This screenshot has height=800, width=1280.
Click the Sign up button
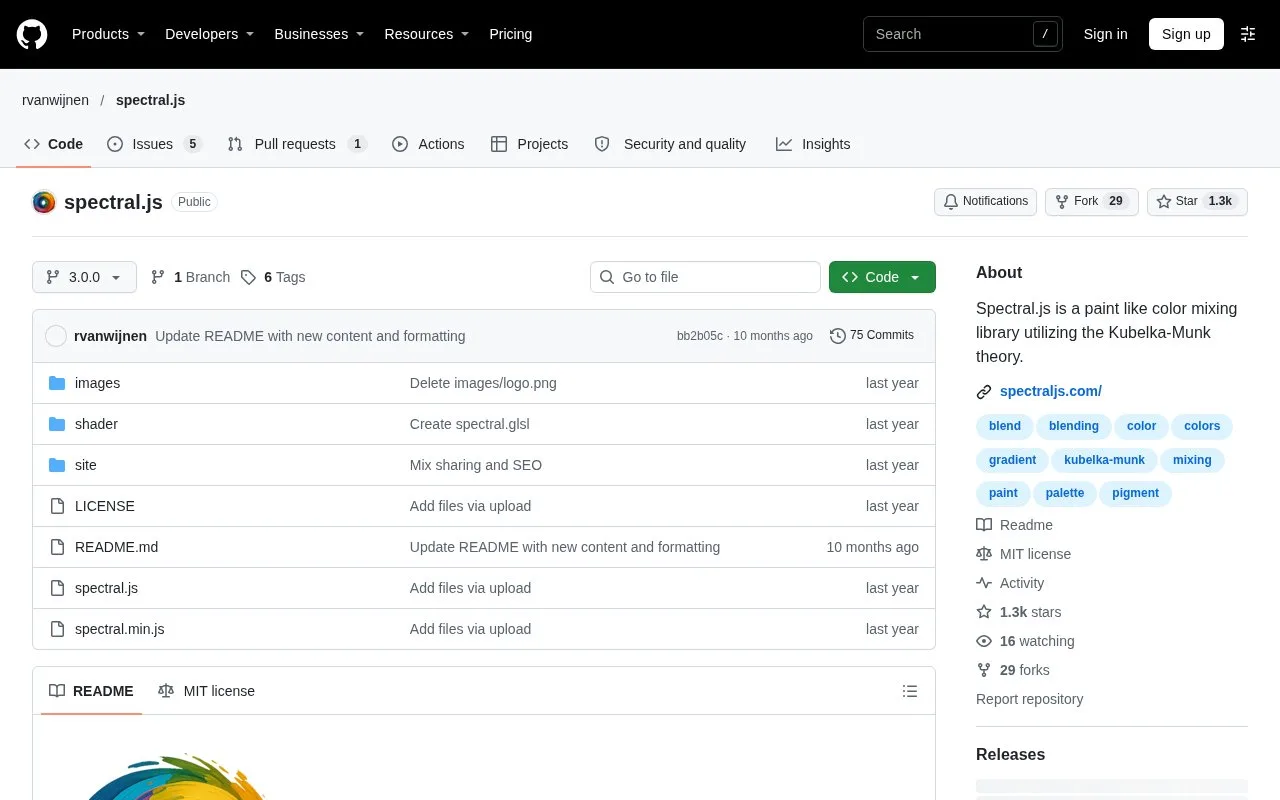[x=1186, y=34]
